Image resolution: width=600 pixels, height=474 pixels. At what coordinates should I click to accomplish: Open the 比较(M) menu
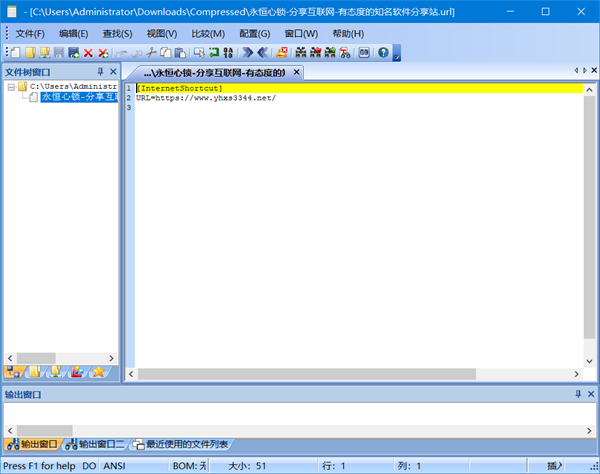point(207,33)
